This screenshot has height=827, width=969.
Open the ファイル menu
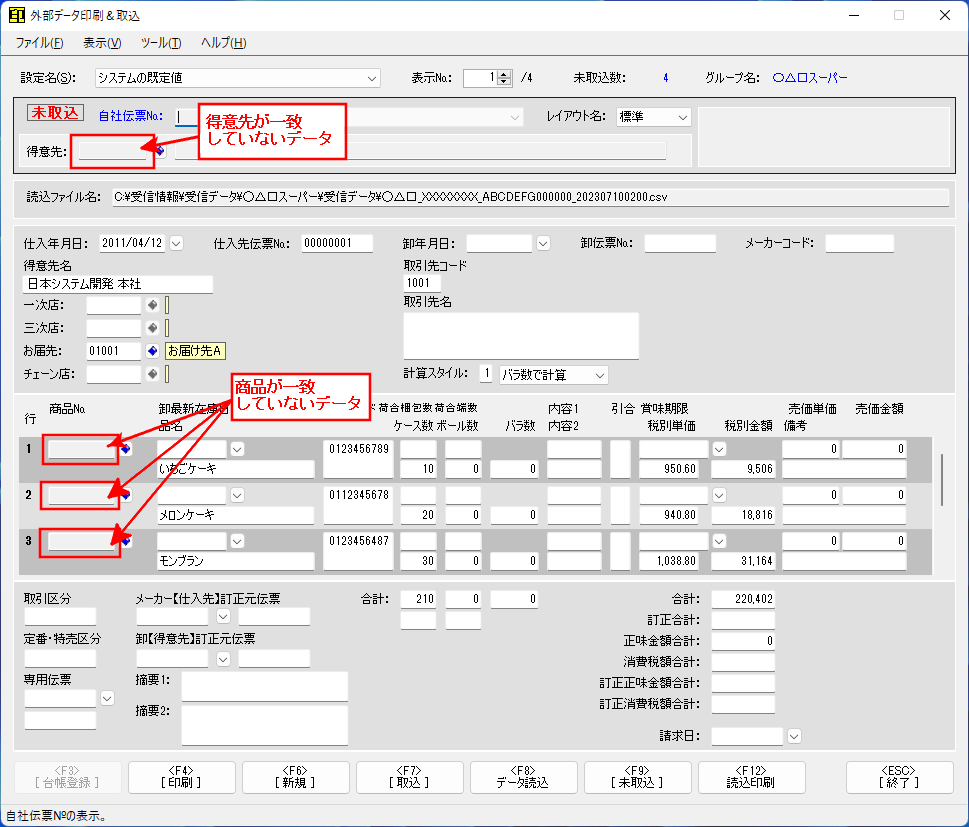39,43
